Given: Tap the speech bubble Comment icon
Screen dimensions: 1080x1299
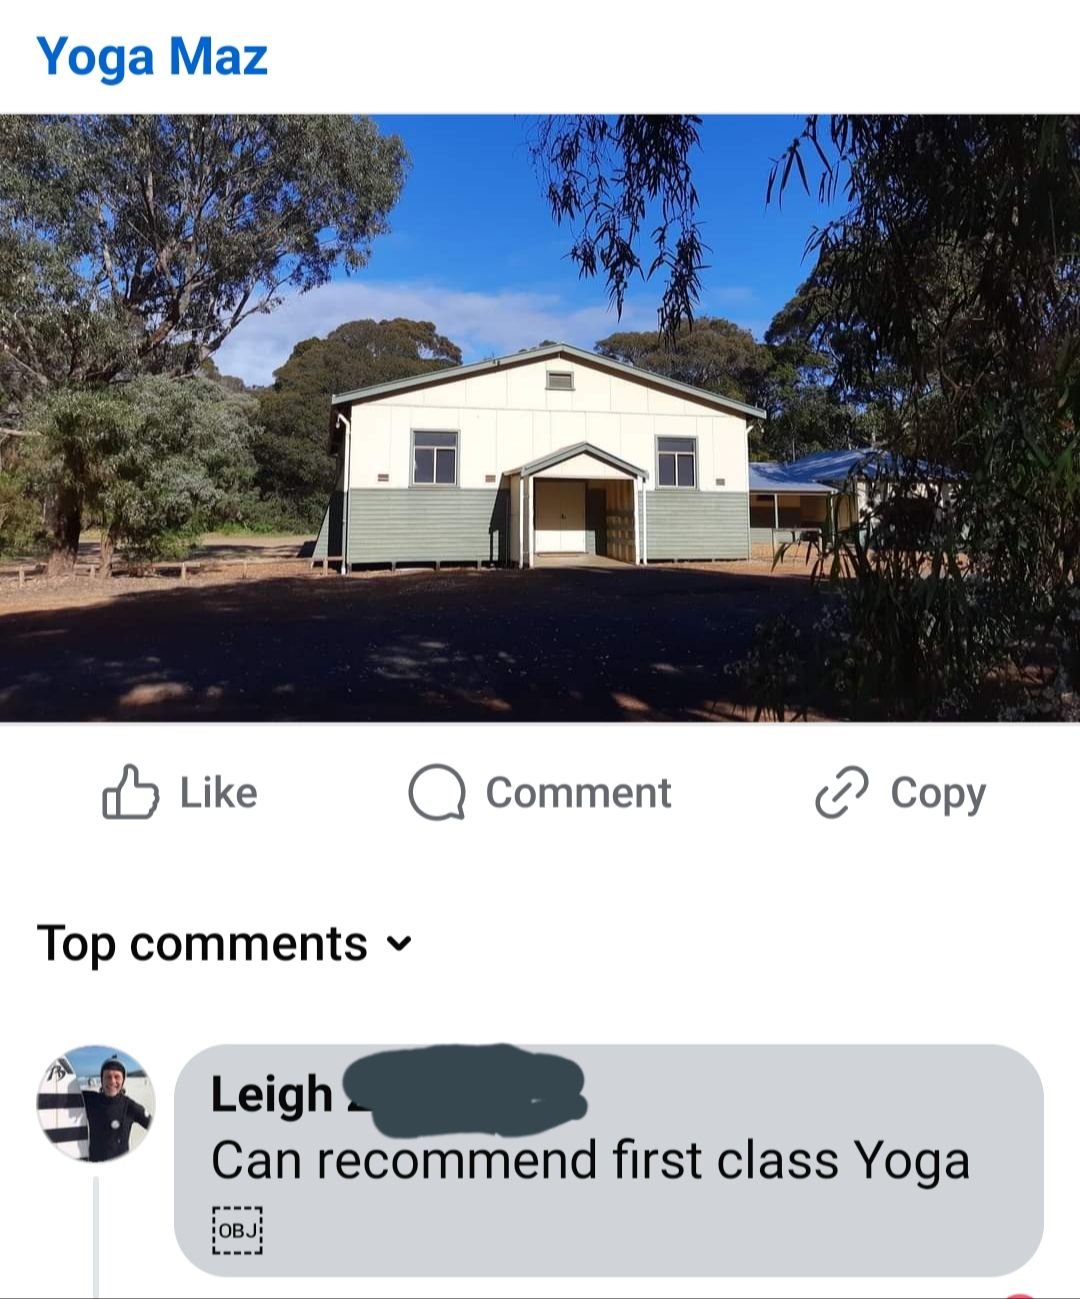Looking at the screenshot, I should coord(437,793).
